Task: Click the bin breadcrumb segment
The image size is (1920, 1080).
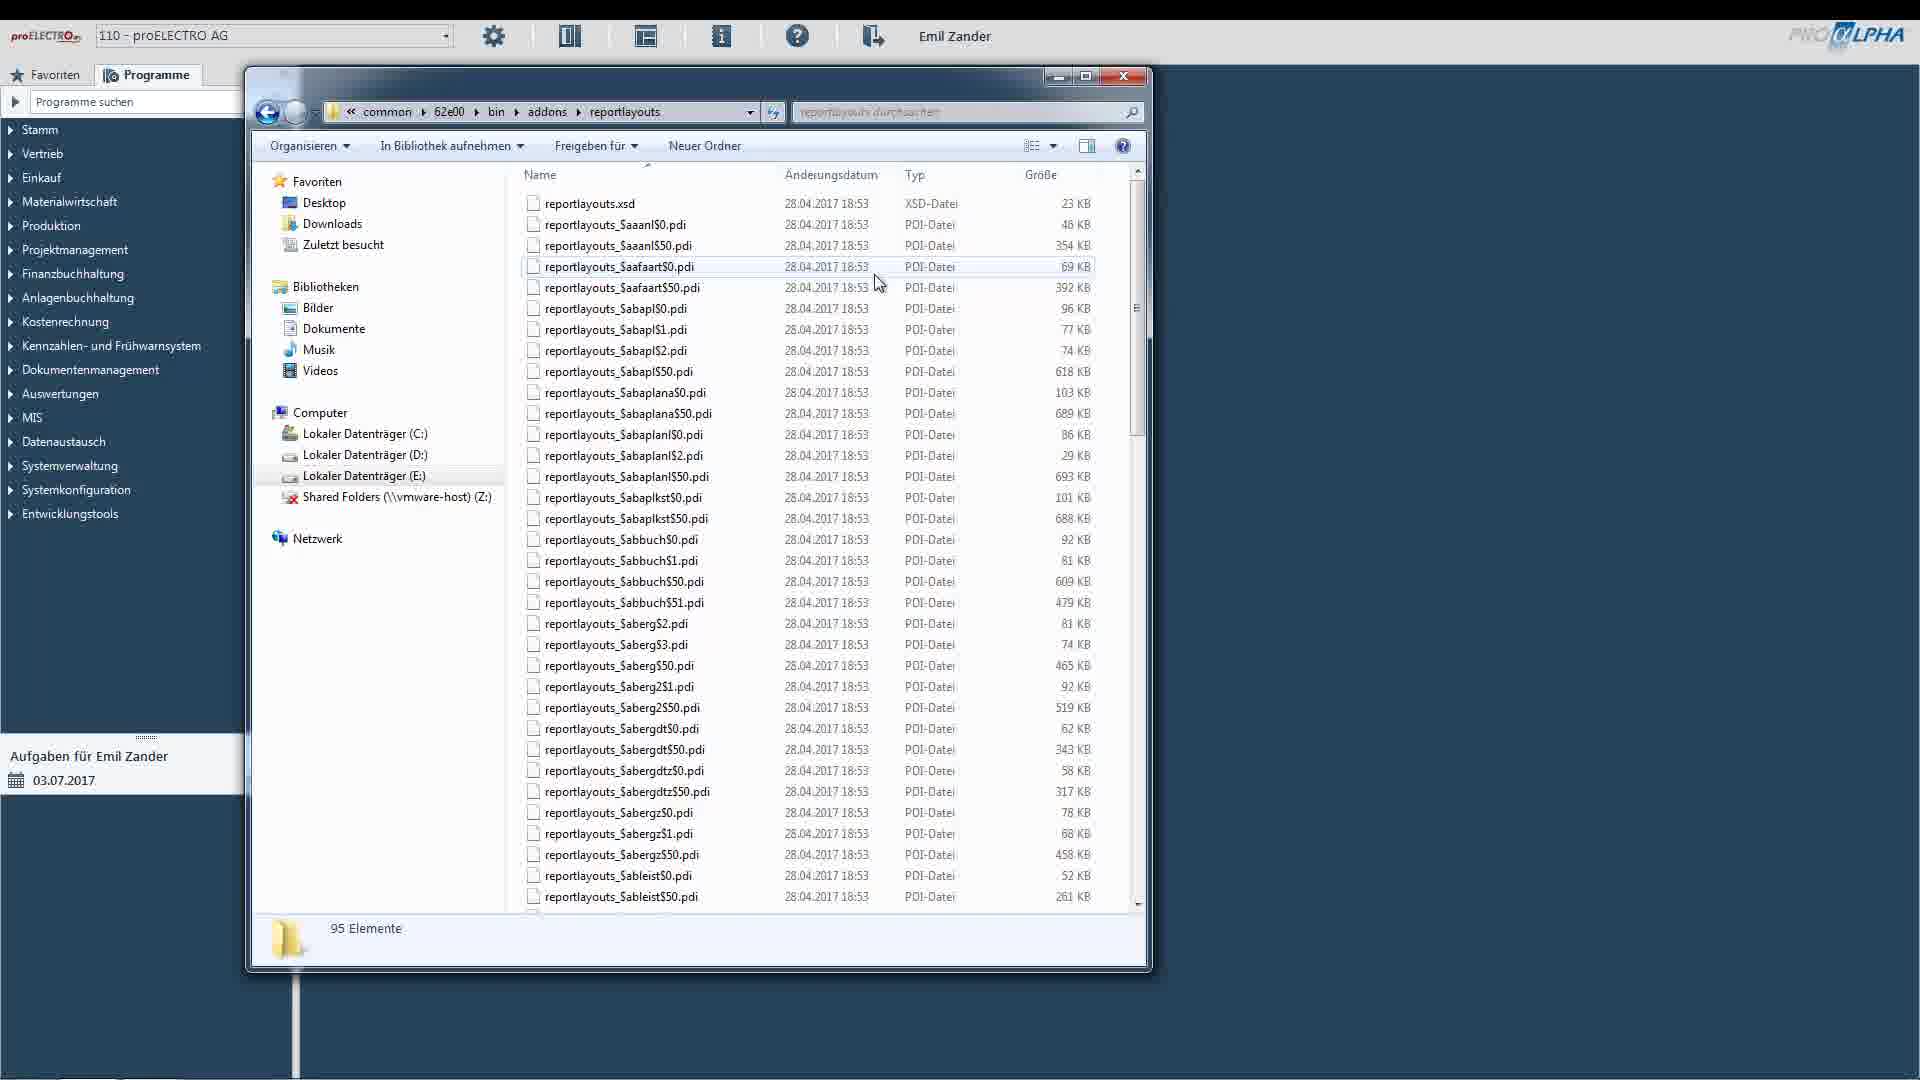Action: click(x=496, y=112)
